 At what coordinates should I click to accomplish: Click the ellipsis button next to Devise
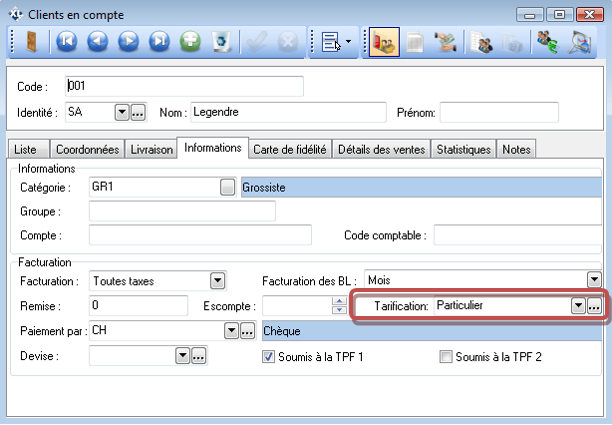(198, 356)
